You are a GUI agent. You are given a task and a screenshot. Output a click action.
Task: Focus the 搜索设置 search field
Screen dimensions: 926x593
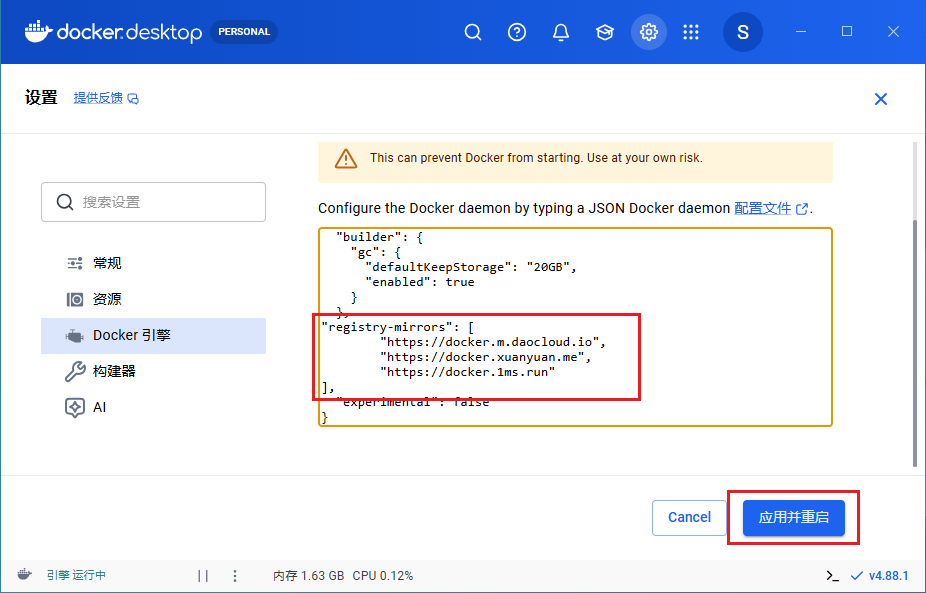coord(154,202)
